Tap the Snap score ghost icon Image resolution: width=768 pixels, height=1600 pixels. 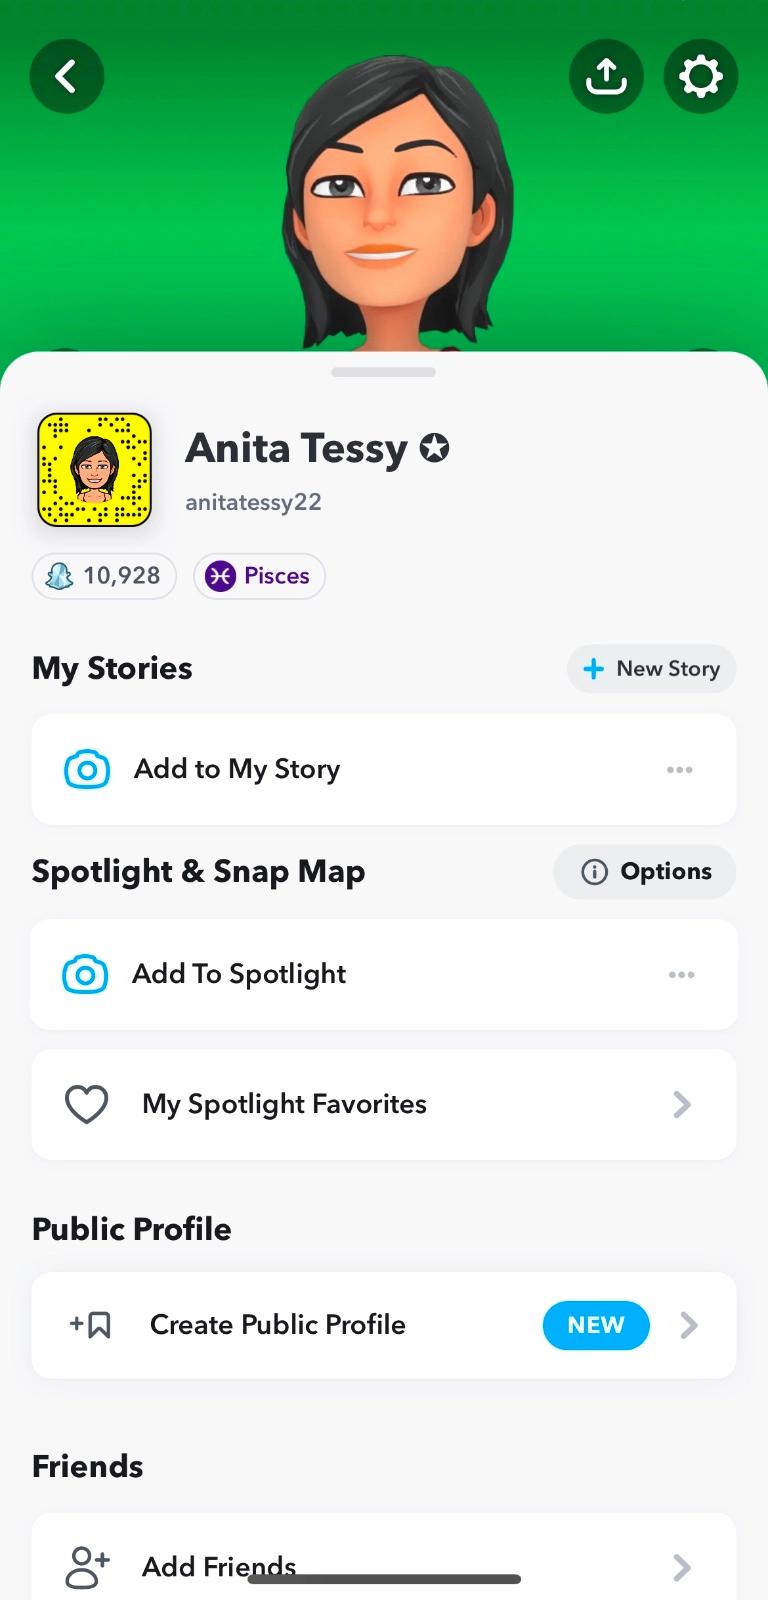[60, 576]
